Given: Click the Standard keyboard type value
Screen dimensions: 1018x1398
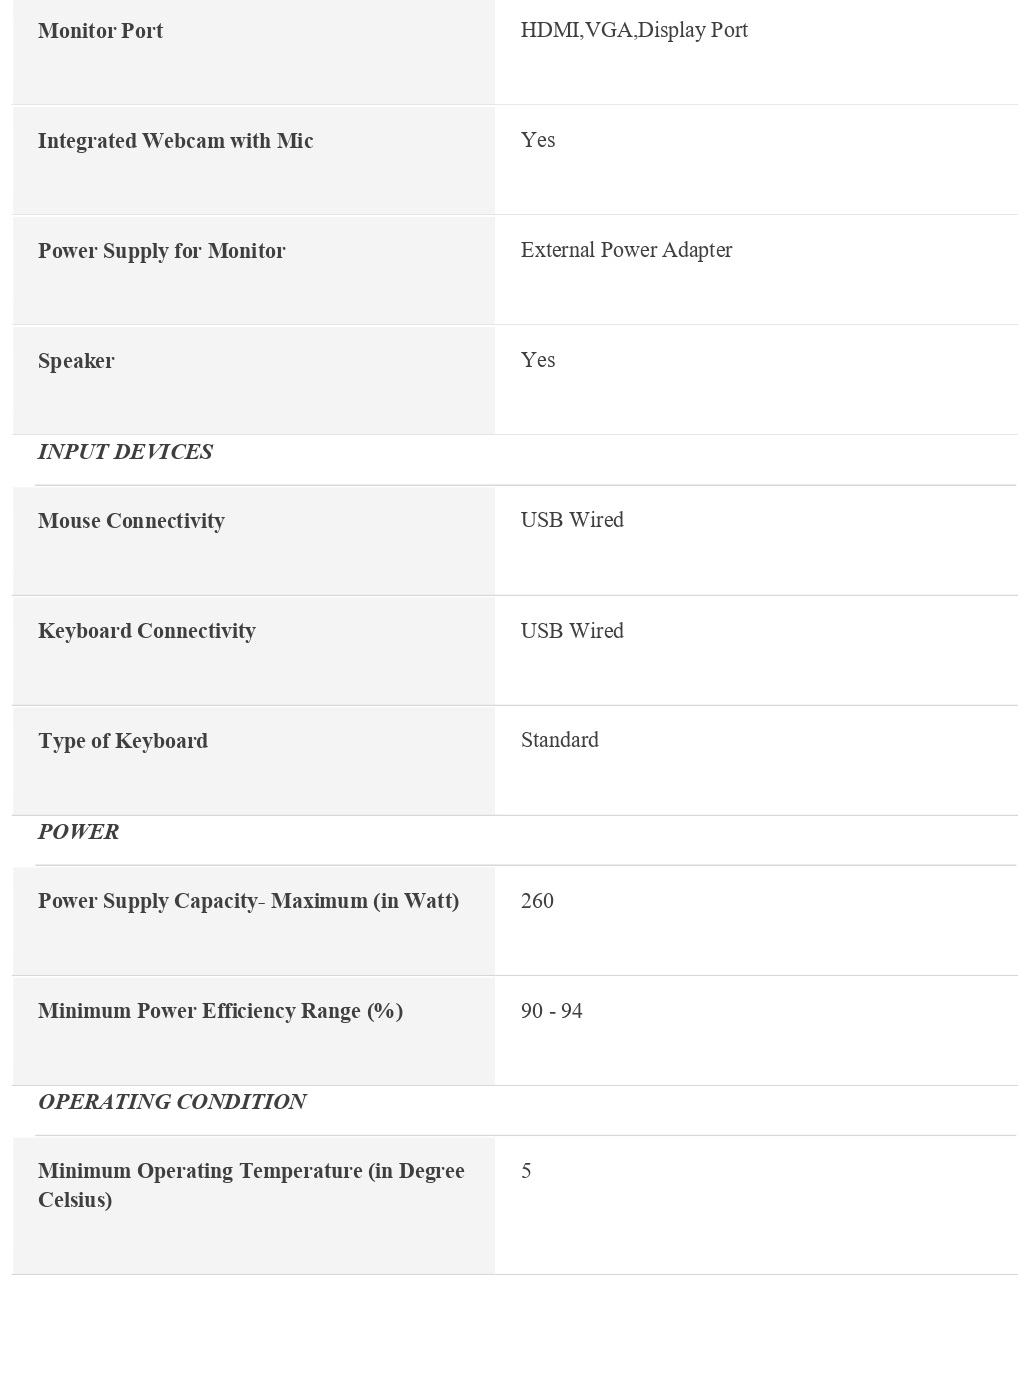Looking at the screenshot, I should point(559,740).
